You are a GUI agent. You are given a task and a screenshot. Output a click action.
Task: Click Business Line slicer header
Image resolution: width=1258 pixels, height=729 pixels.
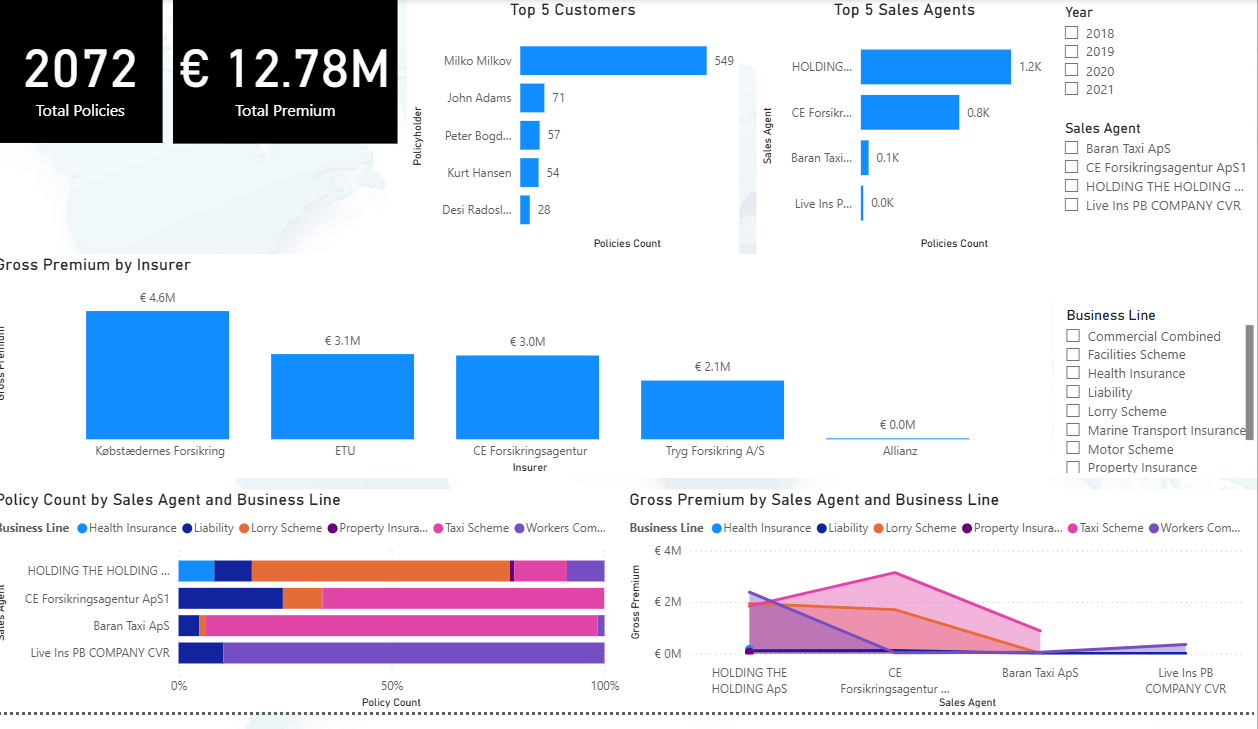1111,315
